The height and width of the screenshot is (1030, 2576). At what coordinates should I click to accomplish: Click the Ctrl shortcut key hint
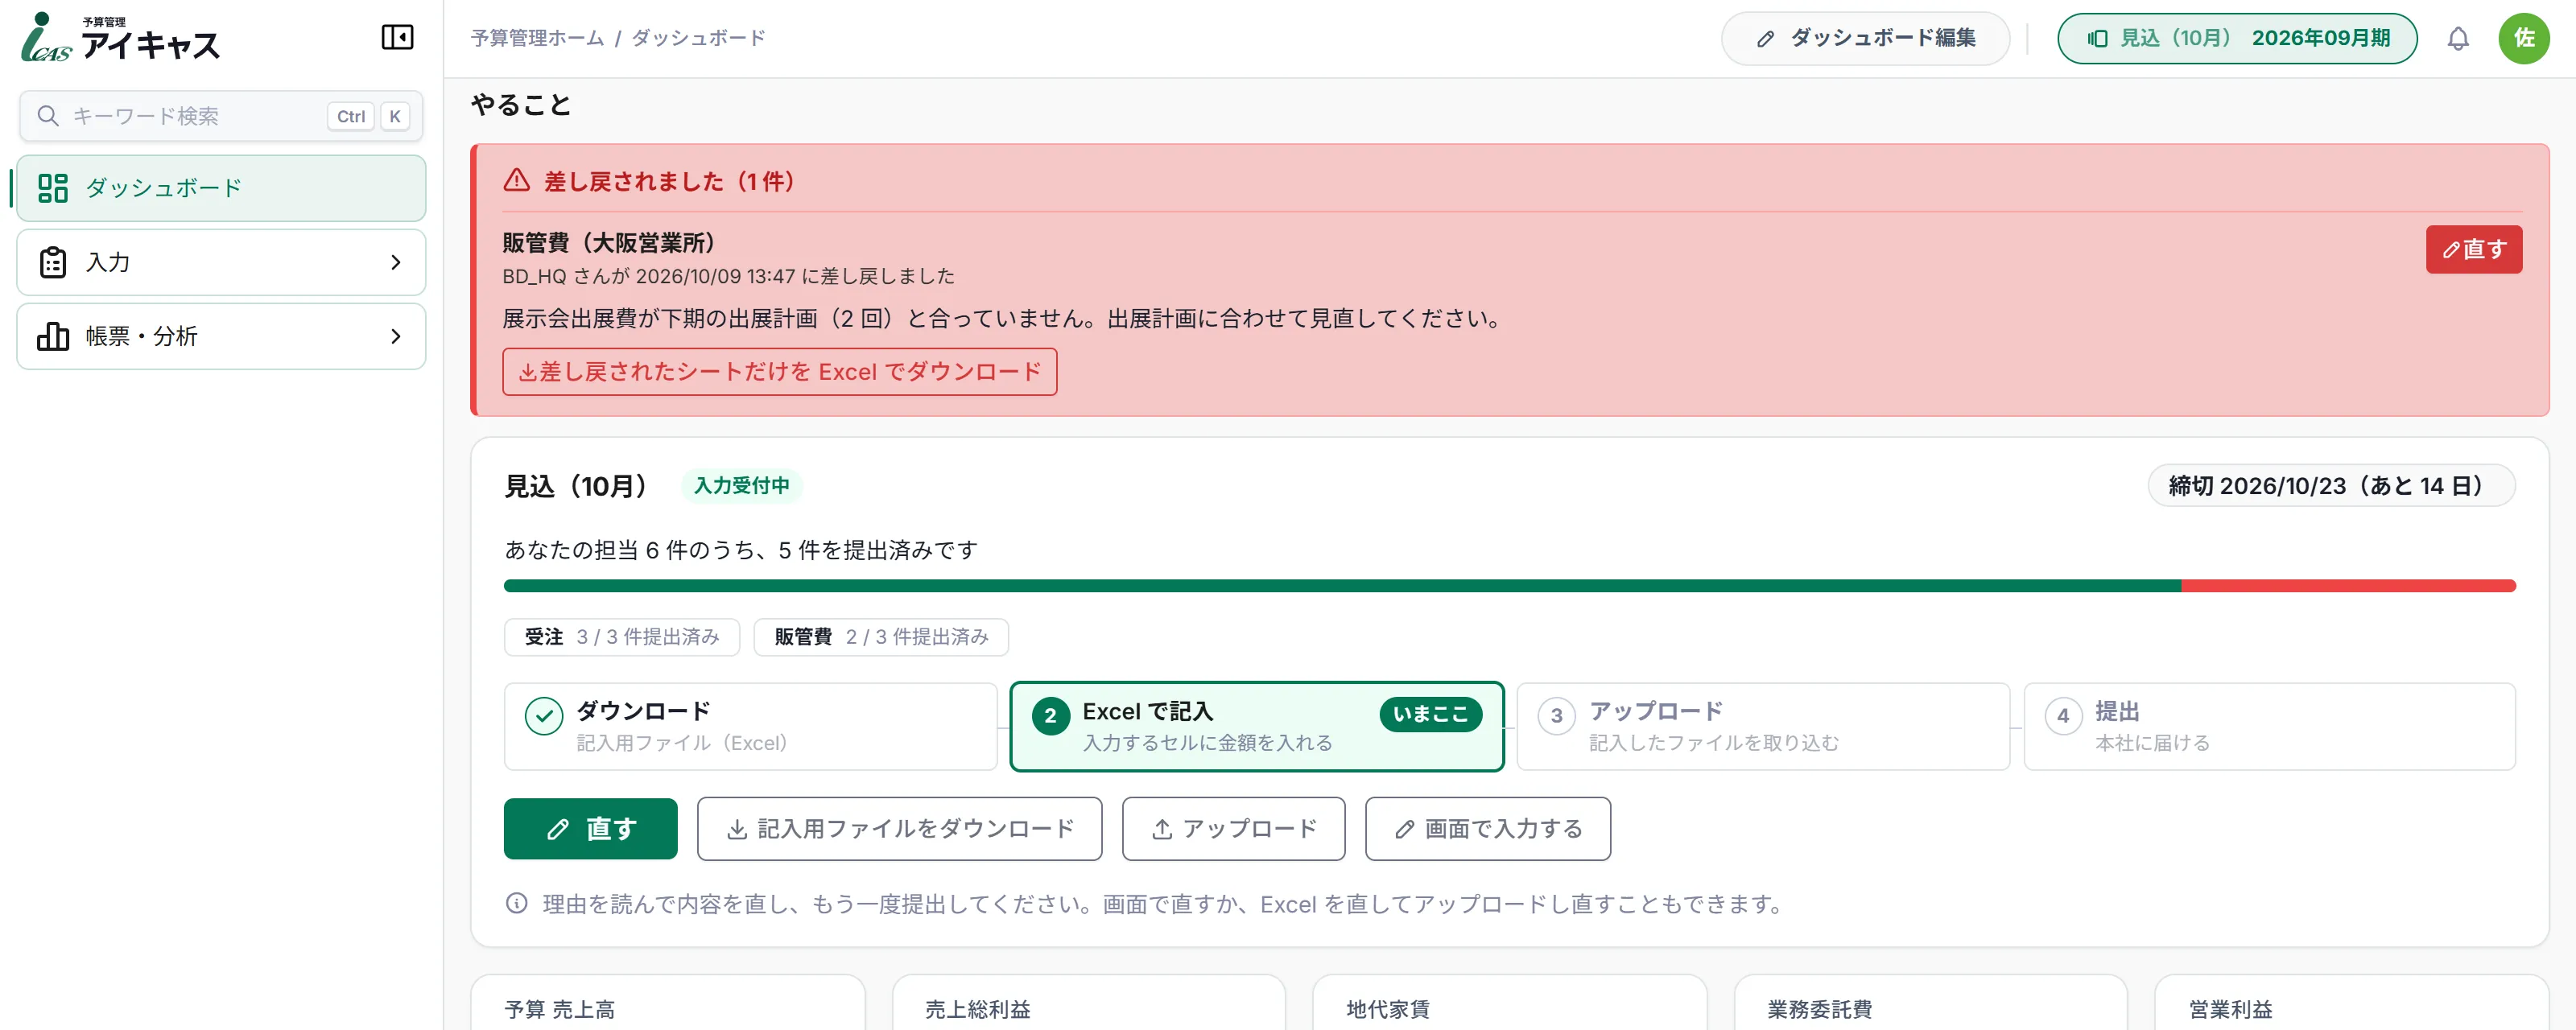(350, 116)
